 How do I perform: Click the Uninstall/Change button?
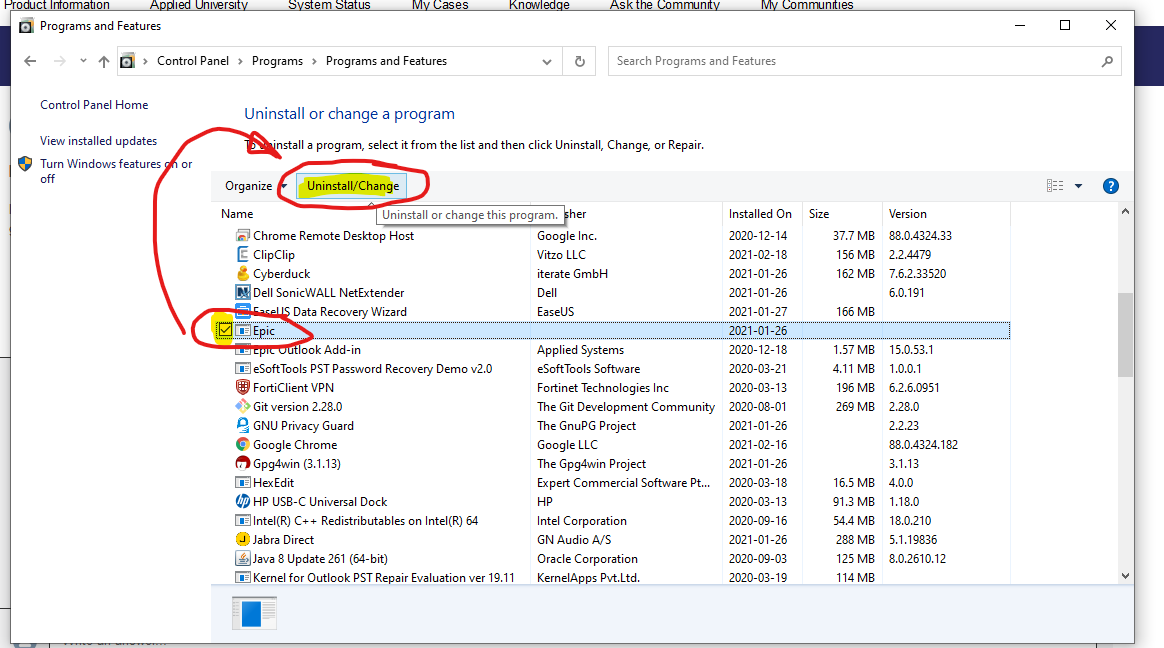[x=353, y=186]
